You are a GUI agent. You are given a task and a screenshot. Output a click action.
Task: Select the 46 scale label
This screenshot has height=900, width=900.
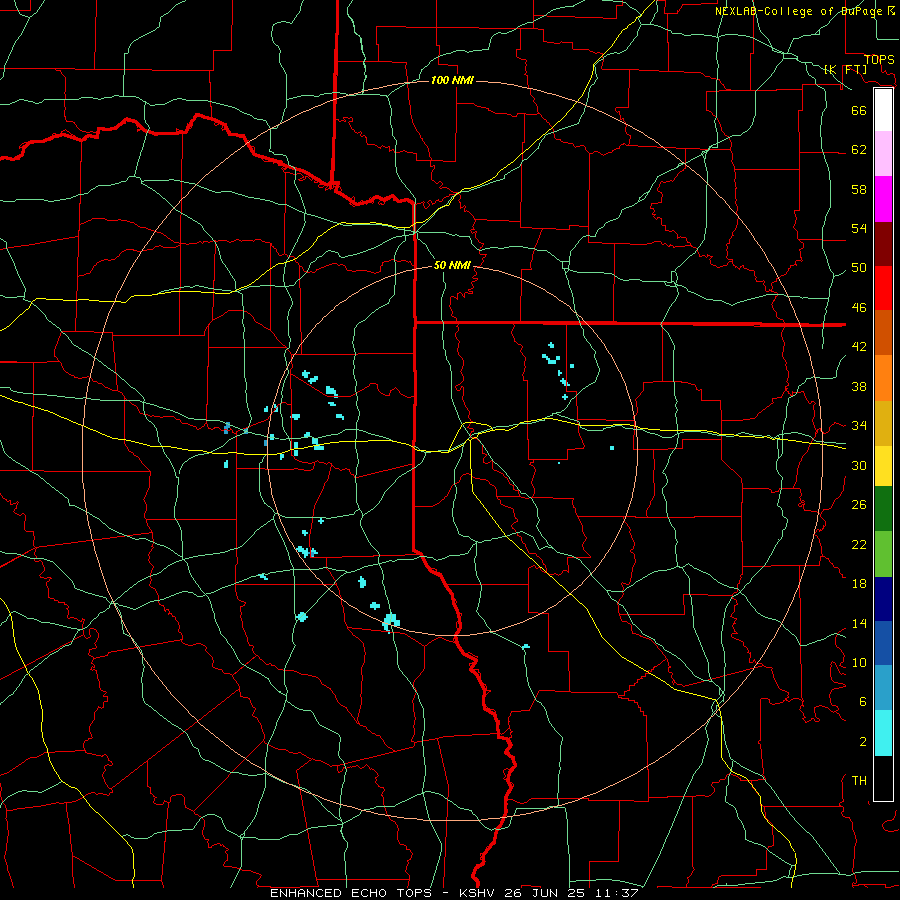[859, 308]
